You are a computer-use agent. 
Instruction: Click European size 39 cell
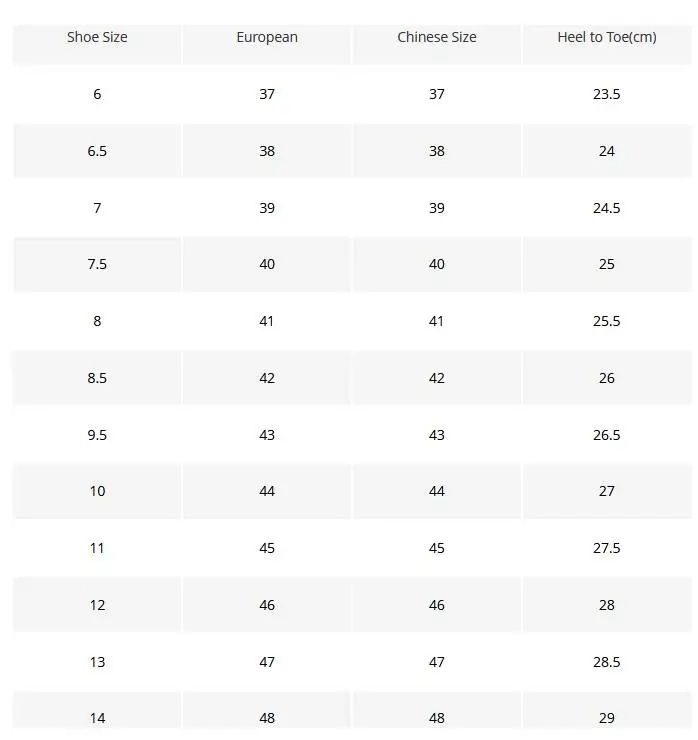pyautogui.click(x=267, y=208)
